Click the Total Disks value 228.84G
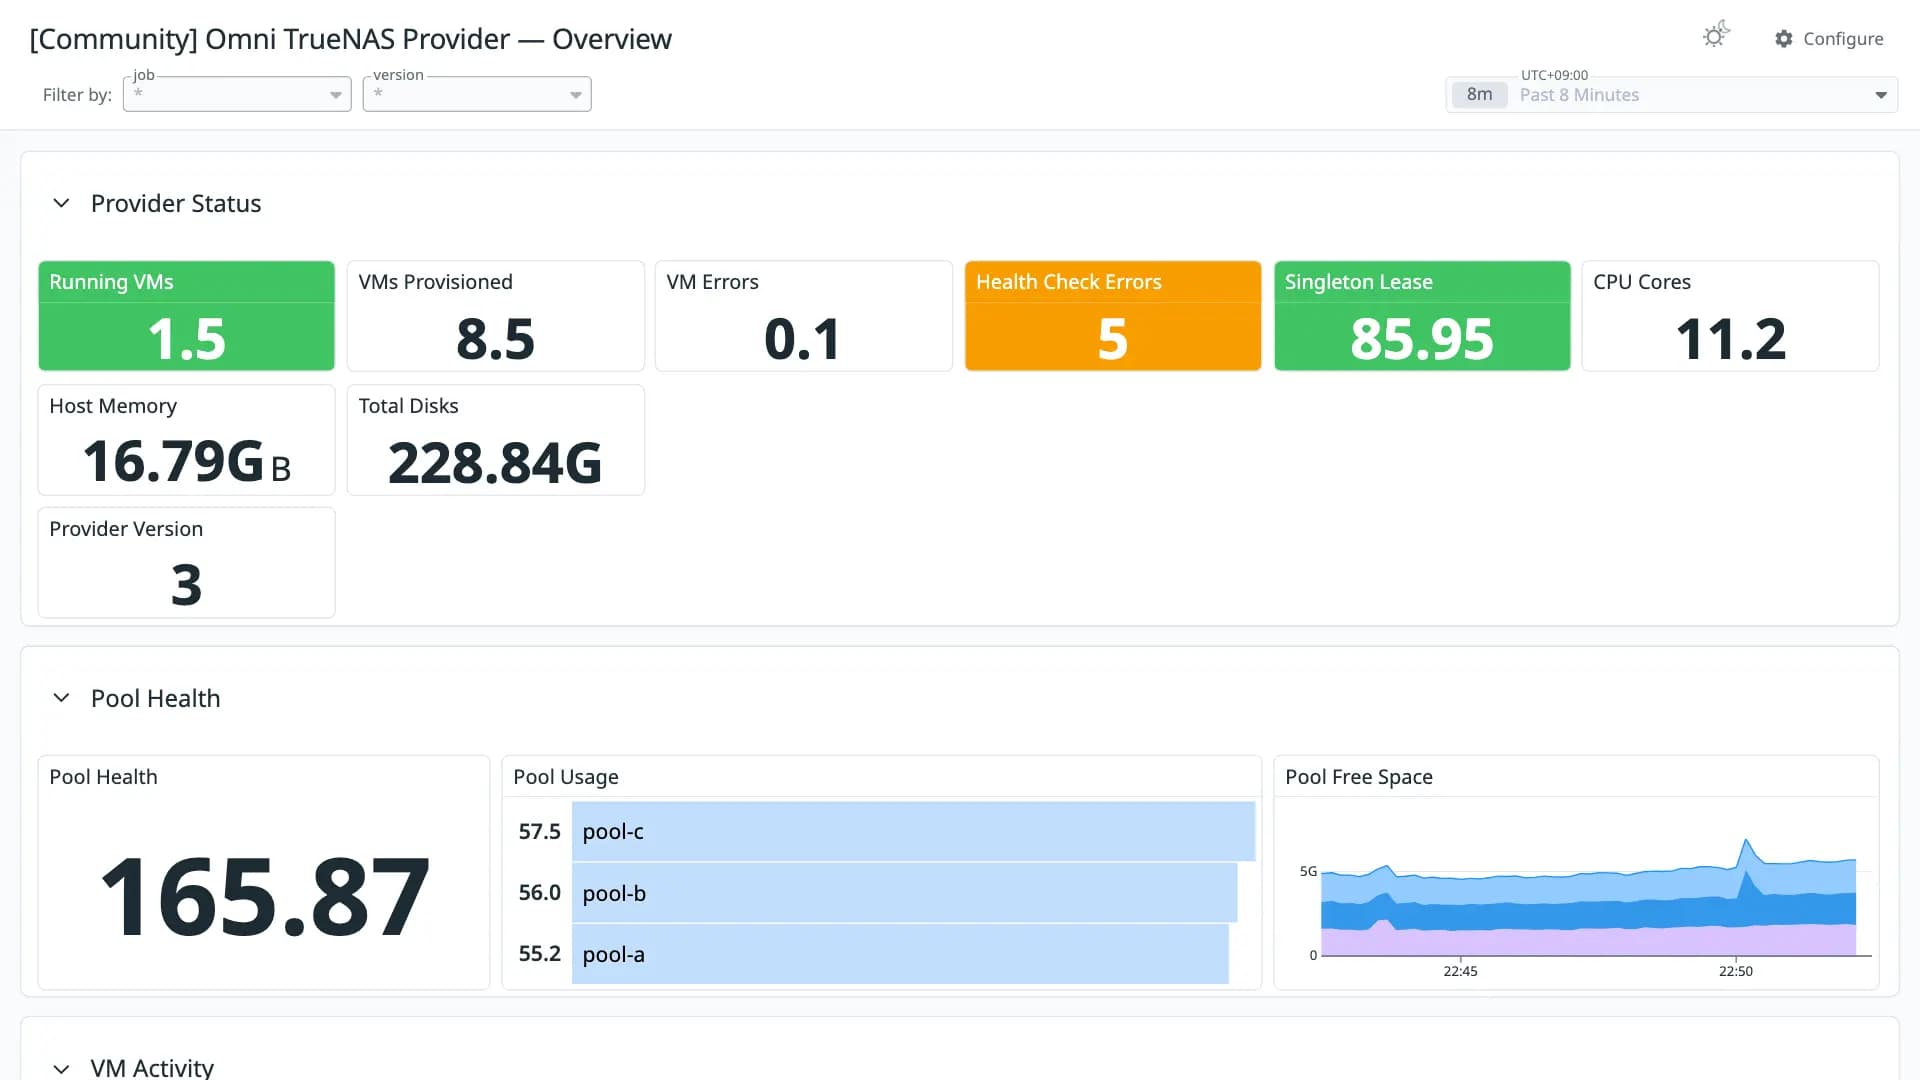The image size is (1920, 1080). coord(495,463)
